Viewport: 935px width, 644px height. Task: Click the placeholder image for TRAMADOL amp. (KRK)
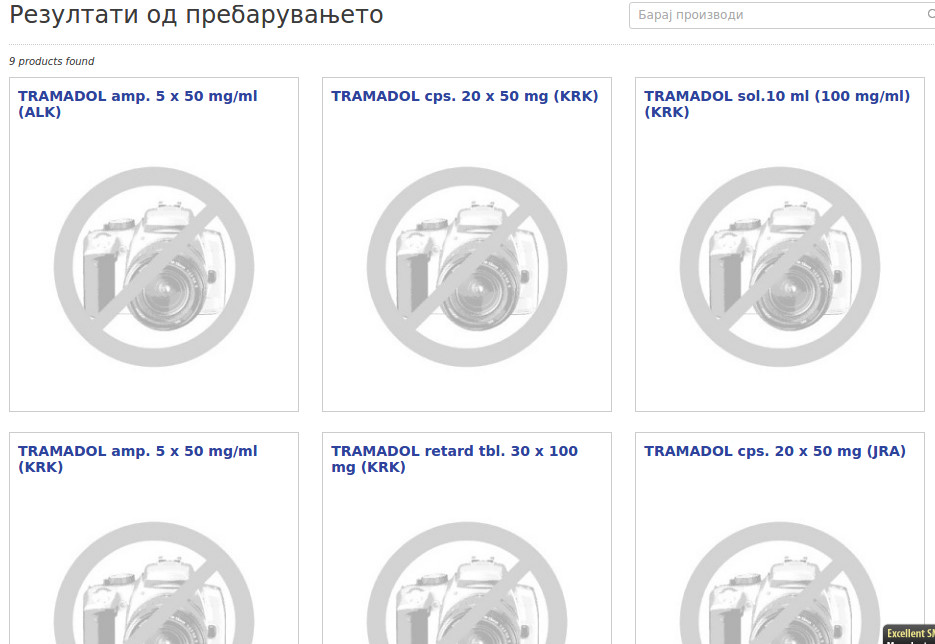[154, 583]
